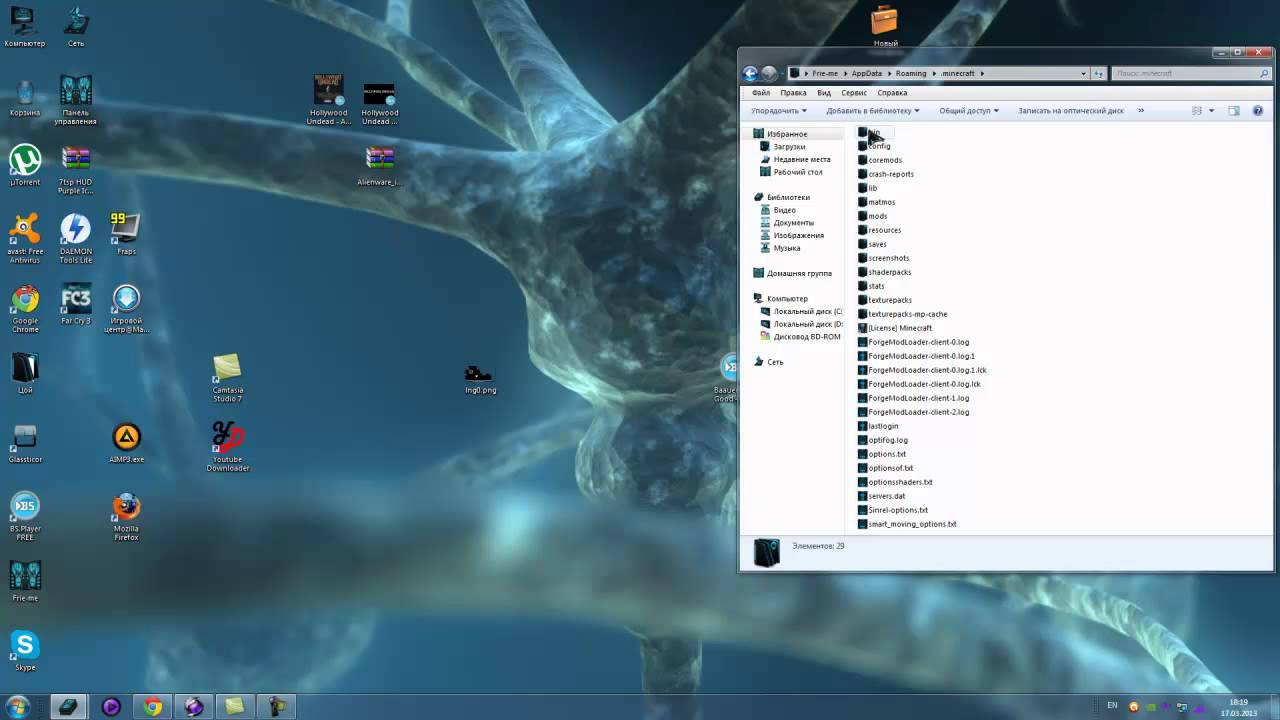The image size is (1280, 720).
Task: Open Добавить в библиотеку dropdown
Action: (x=873, y=111)
